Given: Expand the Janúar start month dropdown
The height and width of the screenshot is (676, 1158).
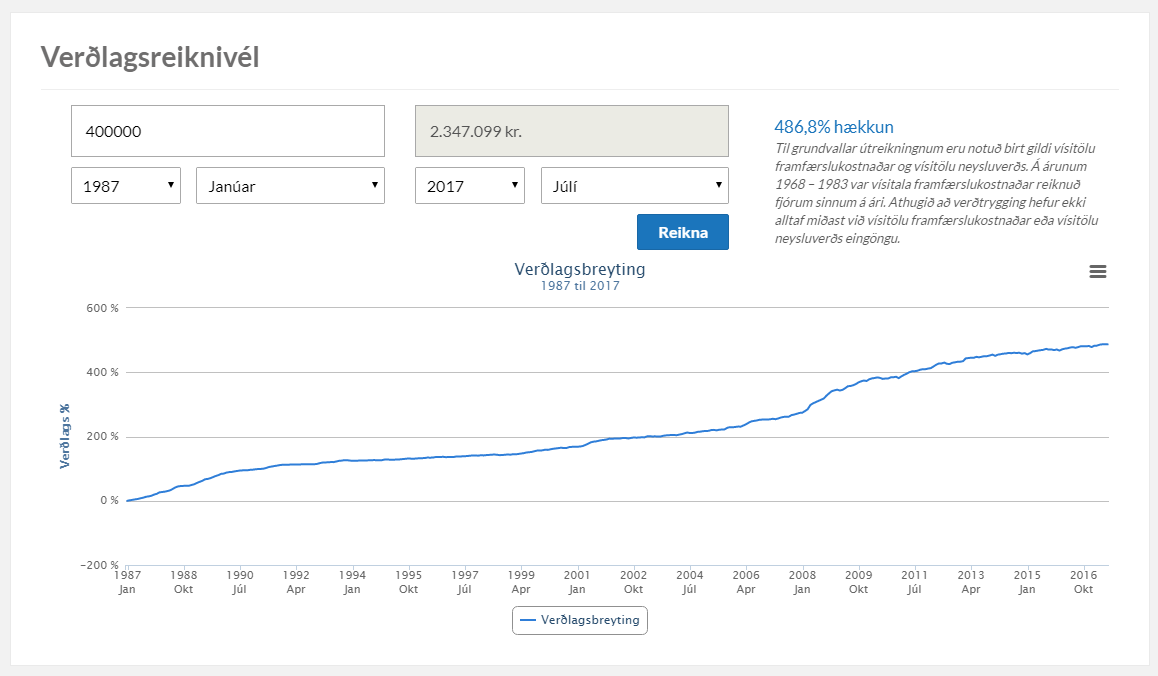Looking at the screenshot, I should (x=290, y=185).
